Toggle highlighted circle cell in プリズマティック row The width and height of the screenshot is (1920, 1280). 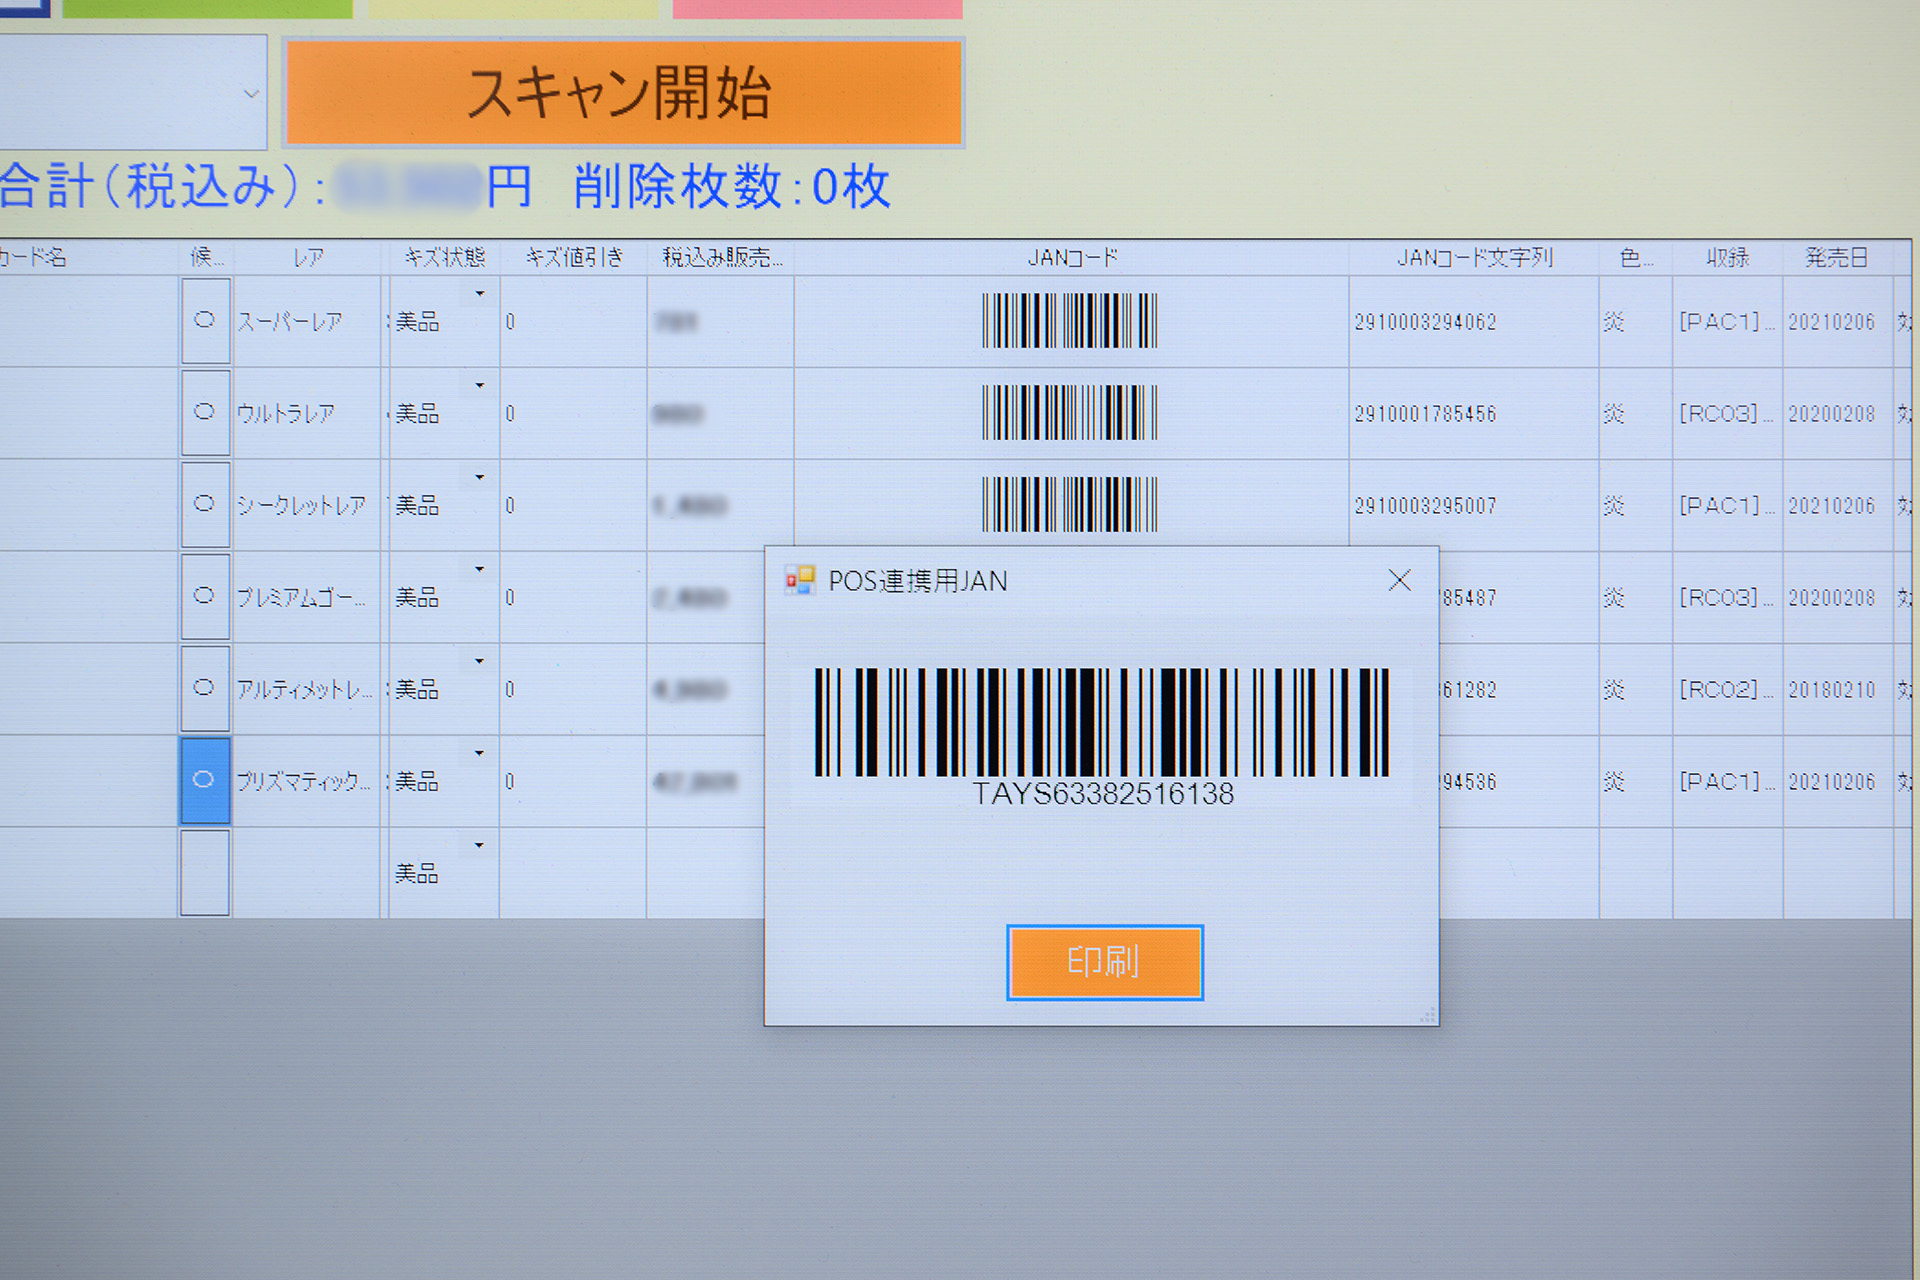coord(205,781)
